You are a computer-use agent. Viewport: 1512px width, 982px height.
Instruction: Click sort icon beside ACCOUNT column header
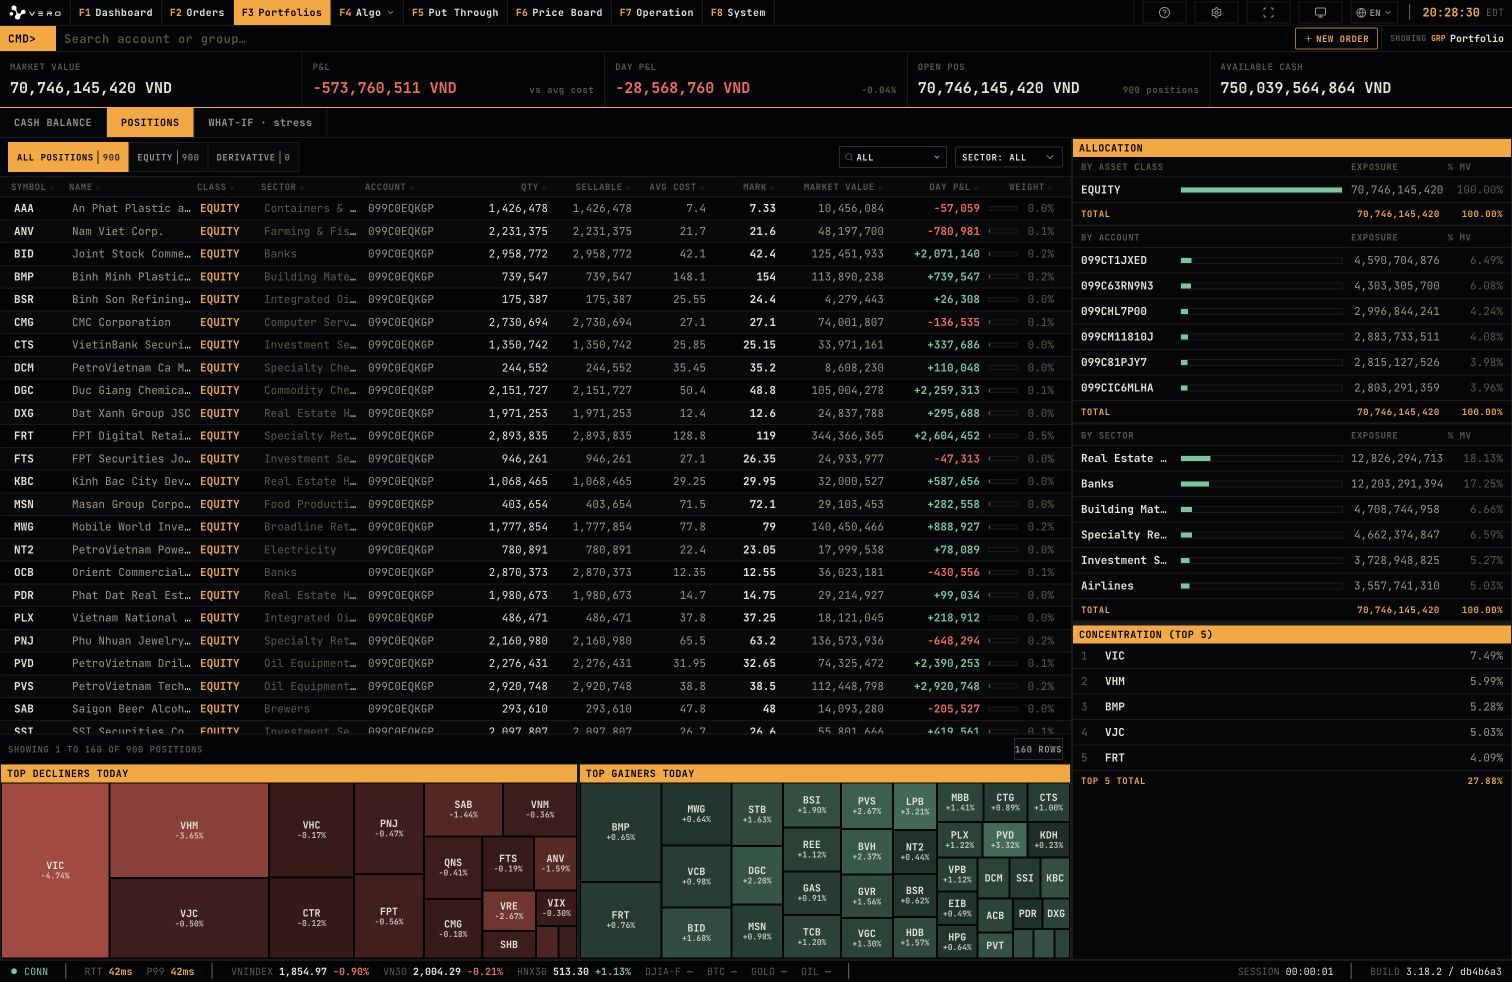pos(412,187)
